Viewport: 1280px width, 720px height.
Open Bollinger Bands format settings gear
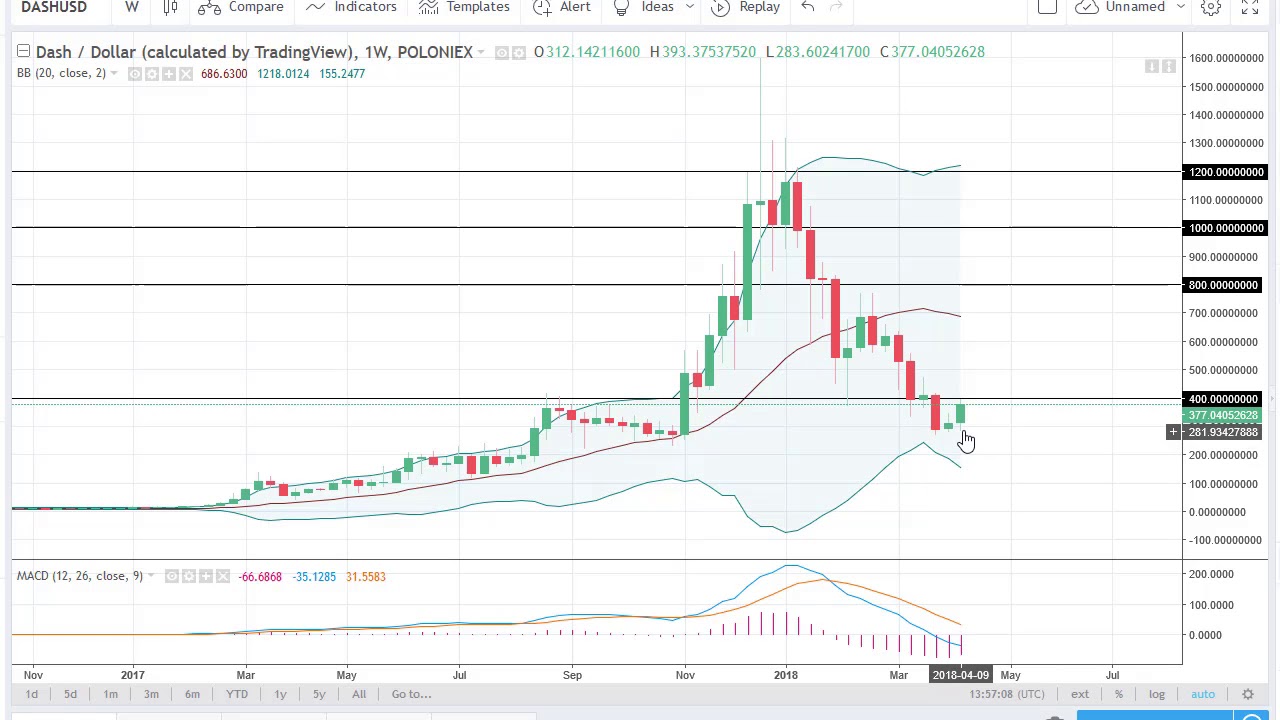(152, 74)
